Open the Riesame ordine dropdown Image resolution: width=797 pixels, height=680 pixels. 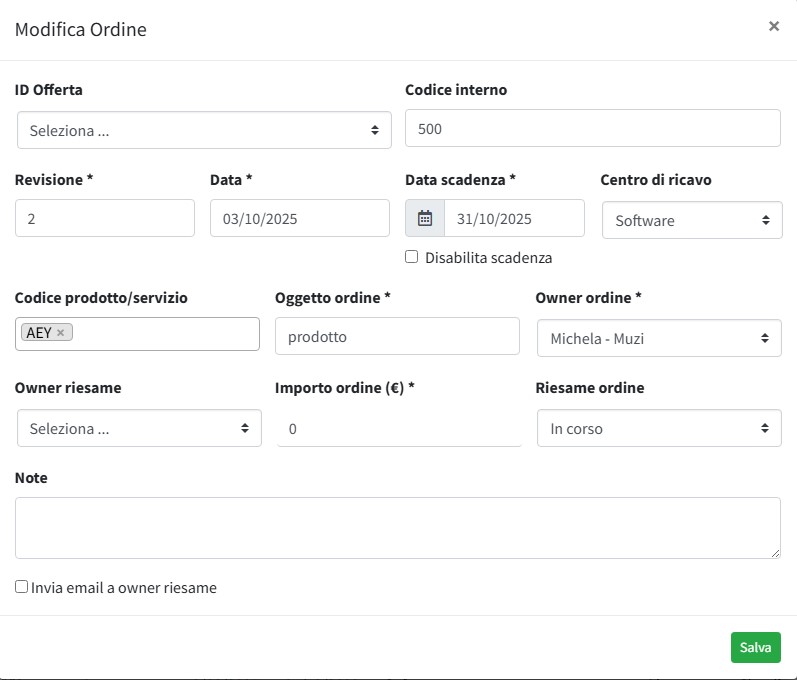coord(659,428)
